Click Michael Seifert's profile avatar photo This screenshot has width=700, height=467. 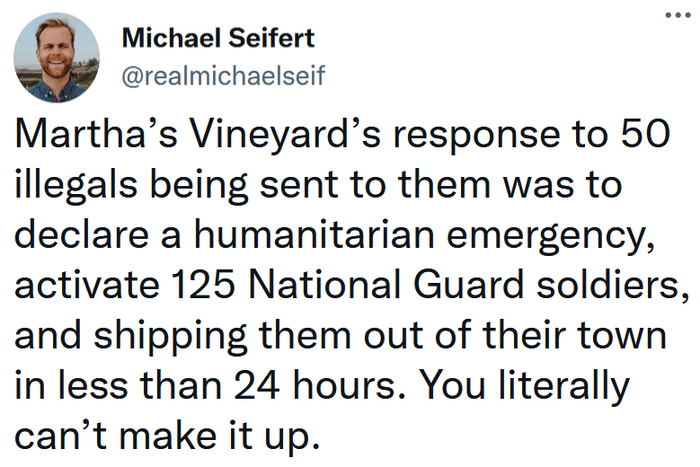57,57
